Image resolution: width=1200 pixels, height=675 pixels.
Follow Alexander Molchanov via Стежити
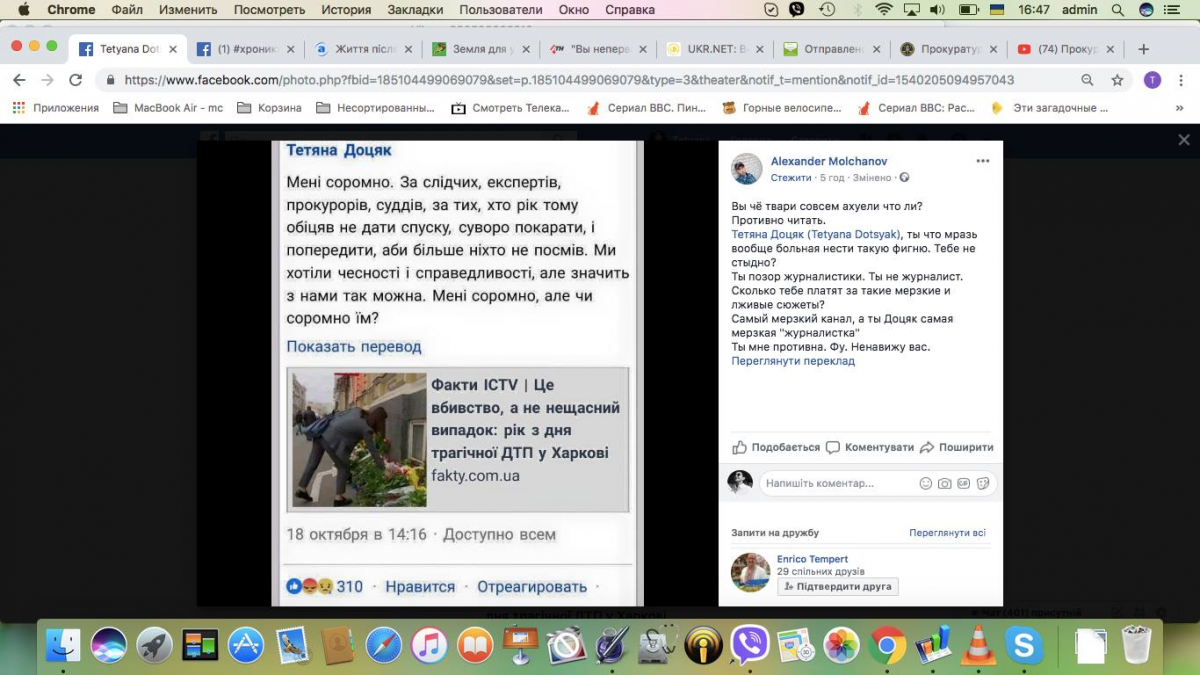[x=790, y=177]
